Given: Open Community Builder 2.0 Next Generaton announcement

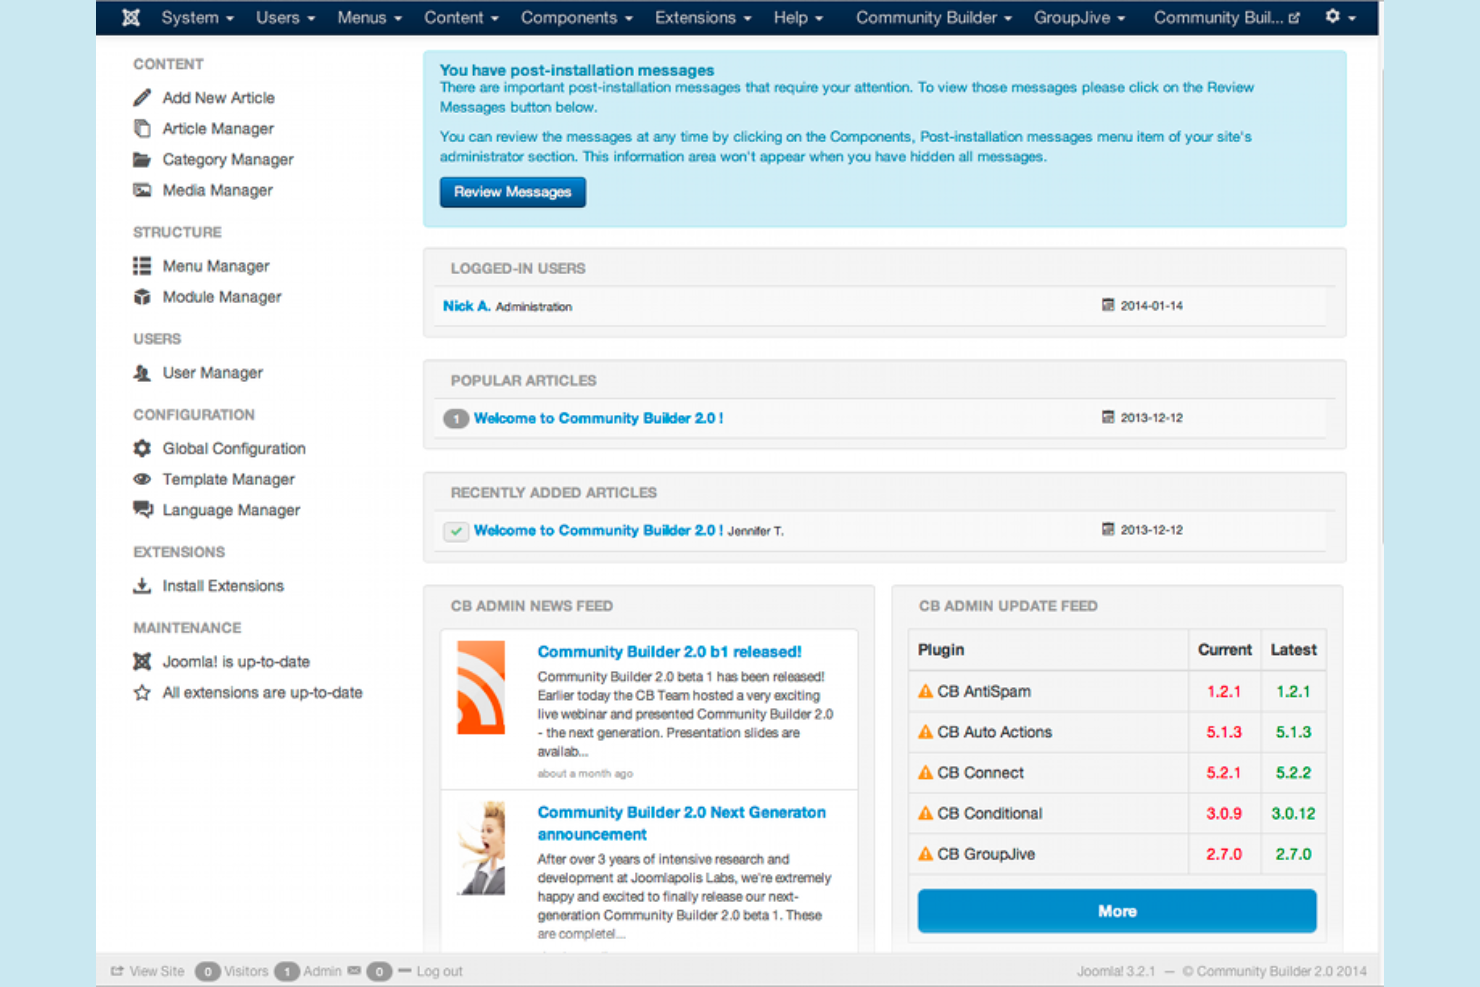Looking at the screenshot, I should [x=682, y=823].
